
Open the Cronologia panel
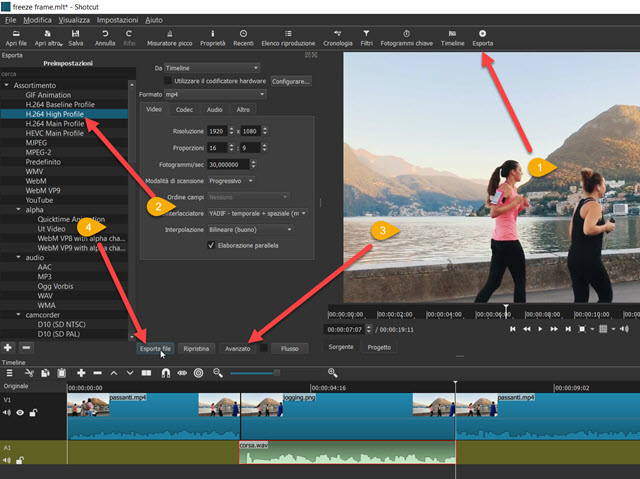point(338,38)
